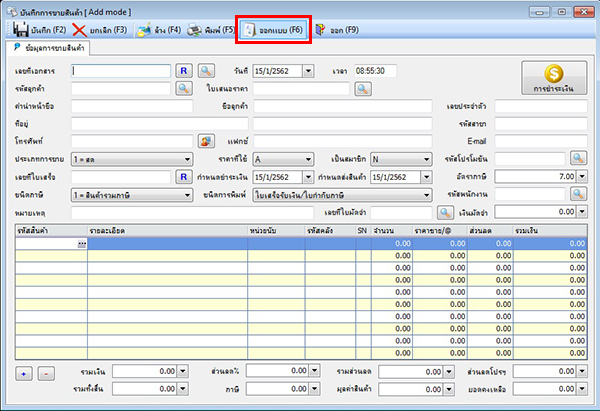Screen dimensions: 600x411
Task: Open the tax amount dropdown arrow
Action: point(315,389)
